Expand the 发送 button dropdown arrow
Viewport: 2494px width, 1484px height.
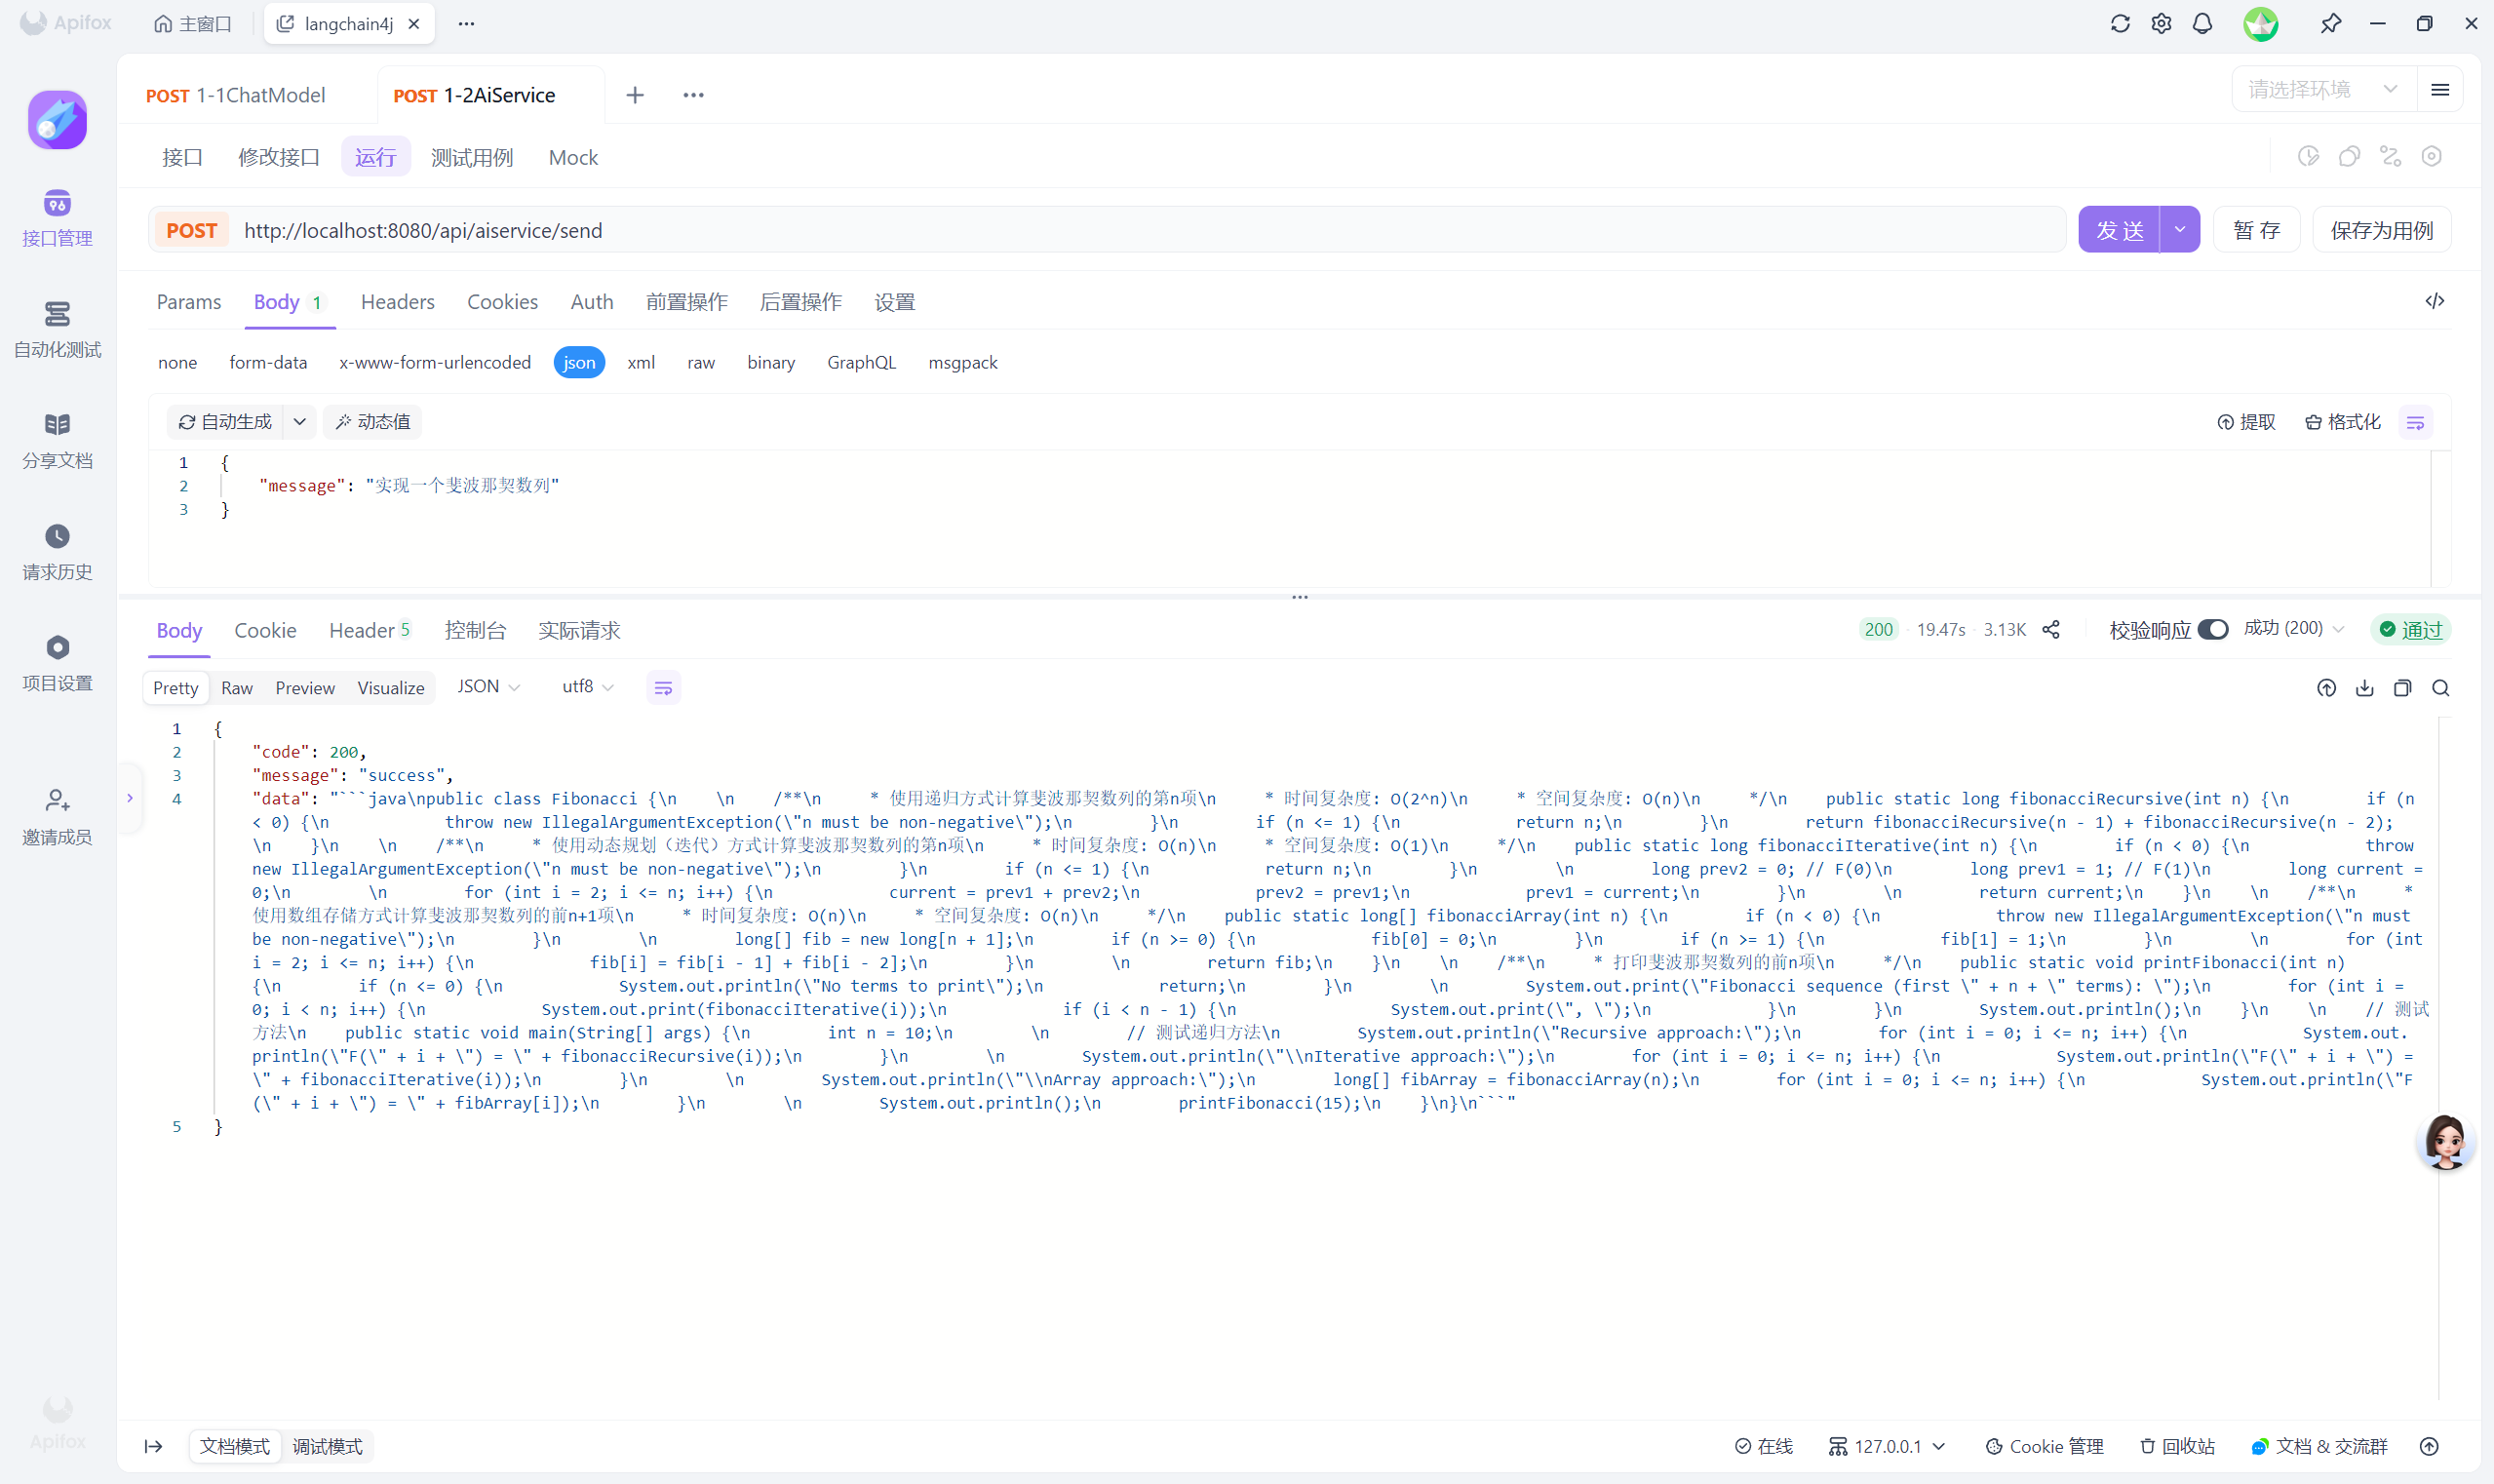[2179, 230]
